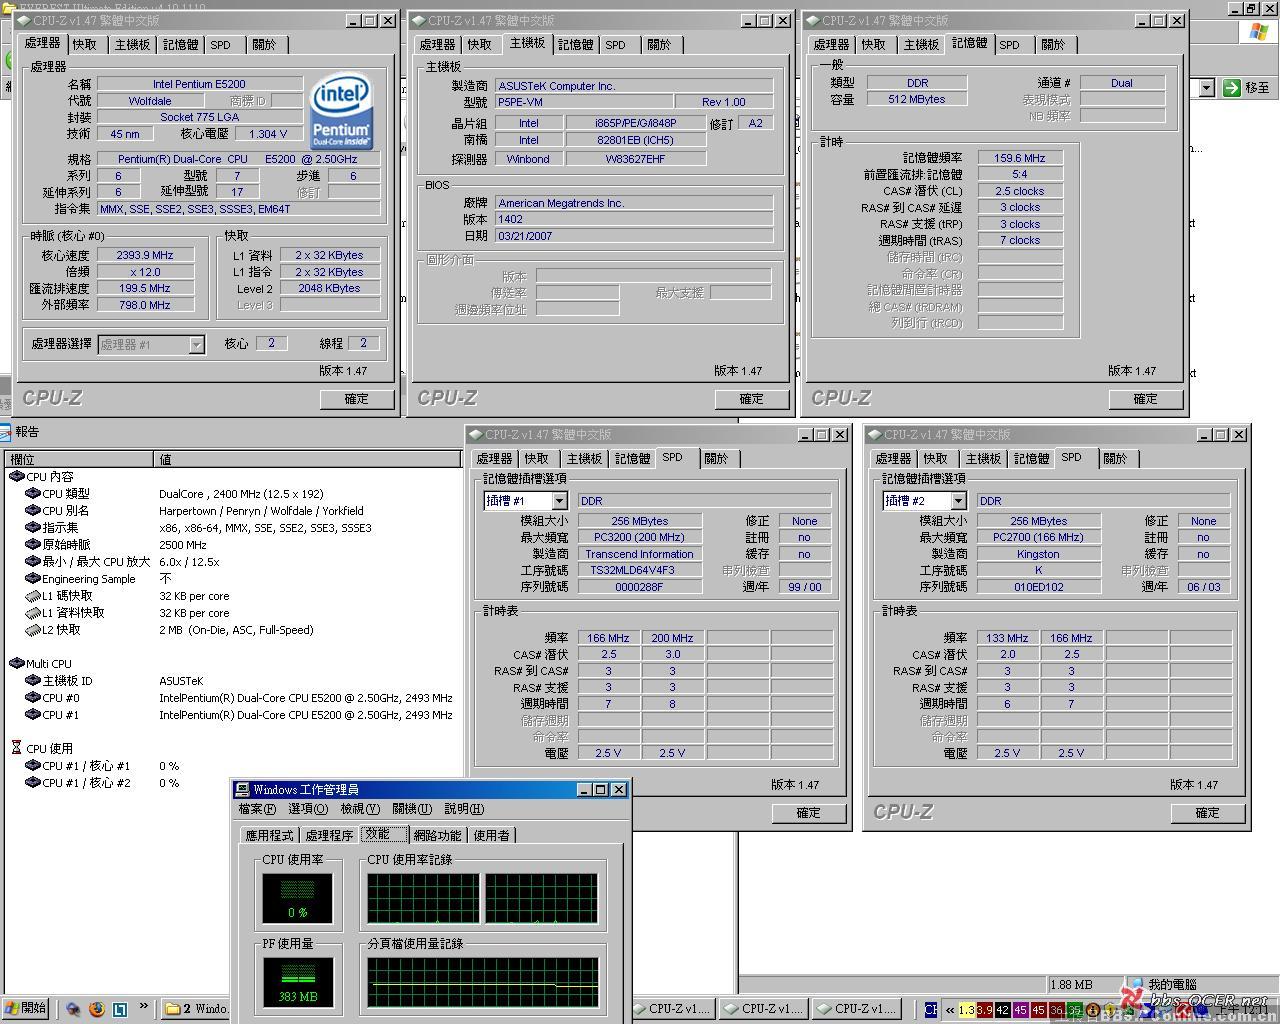Click the Intel Pentium logo in CPU-Z
Image resolution: width=1280 pixels, height=1024 pixels.
(x=341, y=111)
